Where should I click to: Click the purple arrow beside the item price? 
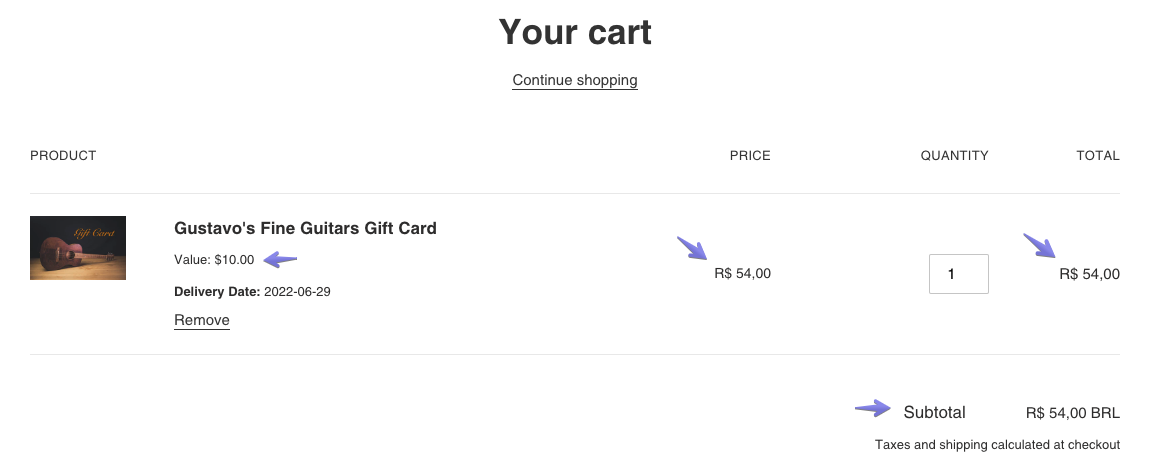[x=692, y=248]
